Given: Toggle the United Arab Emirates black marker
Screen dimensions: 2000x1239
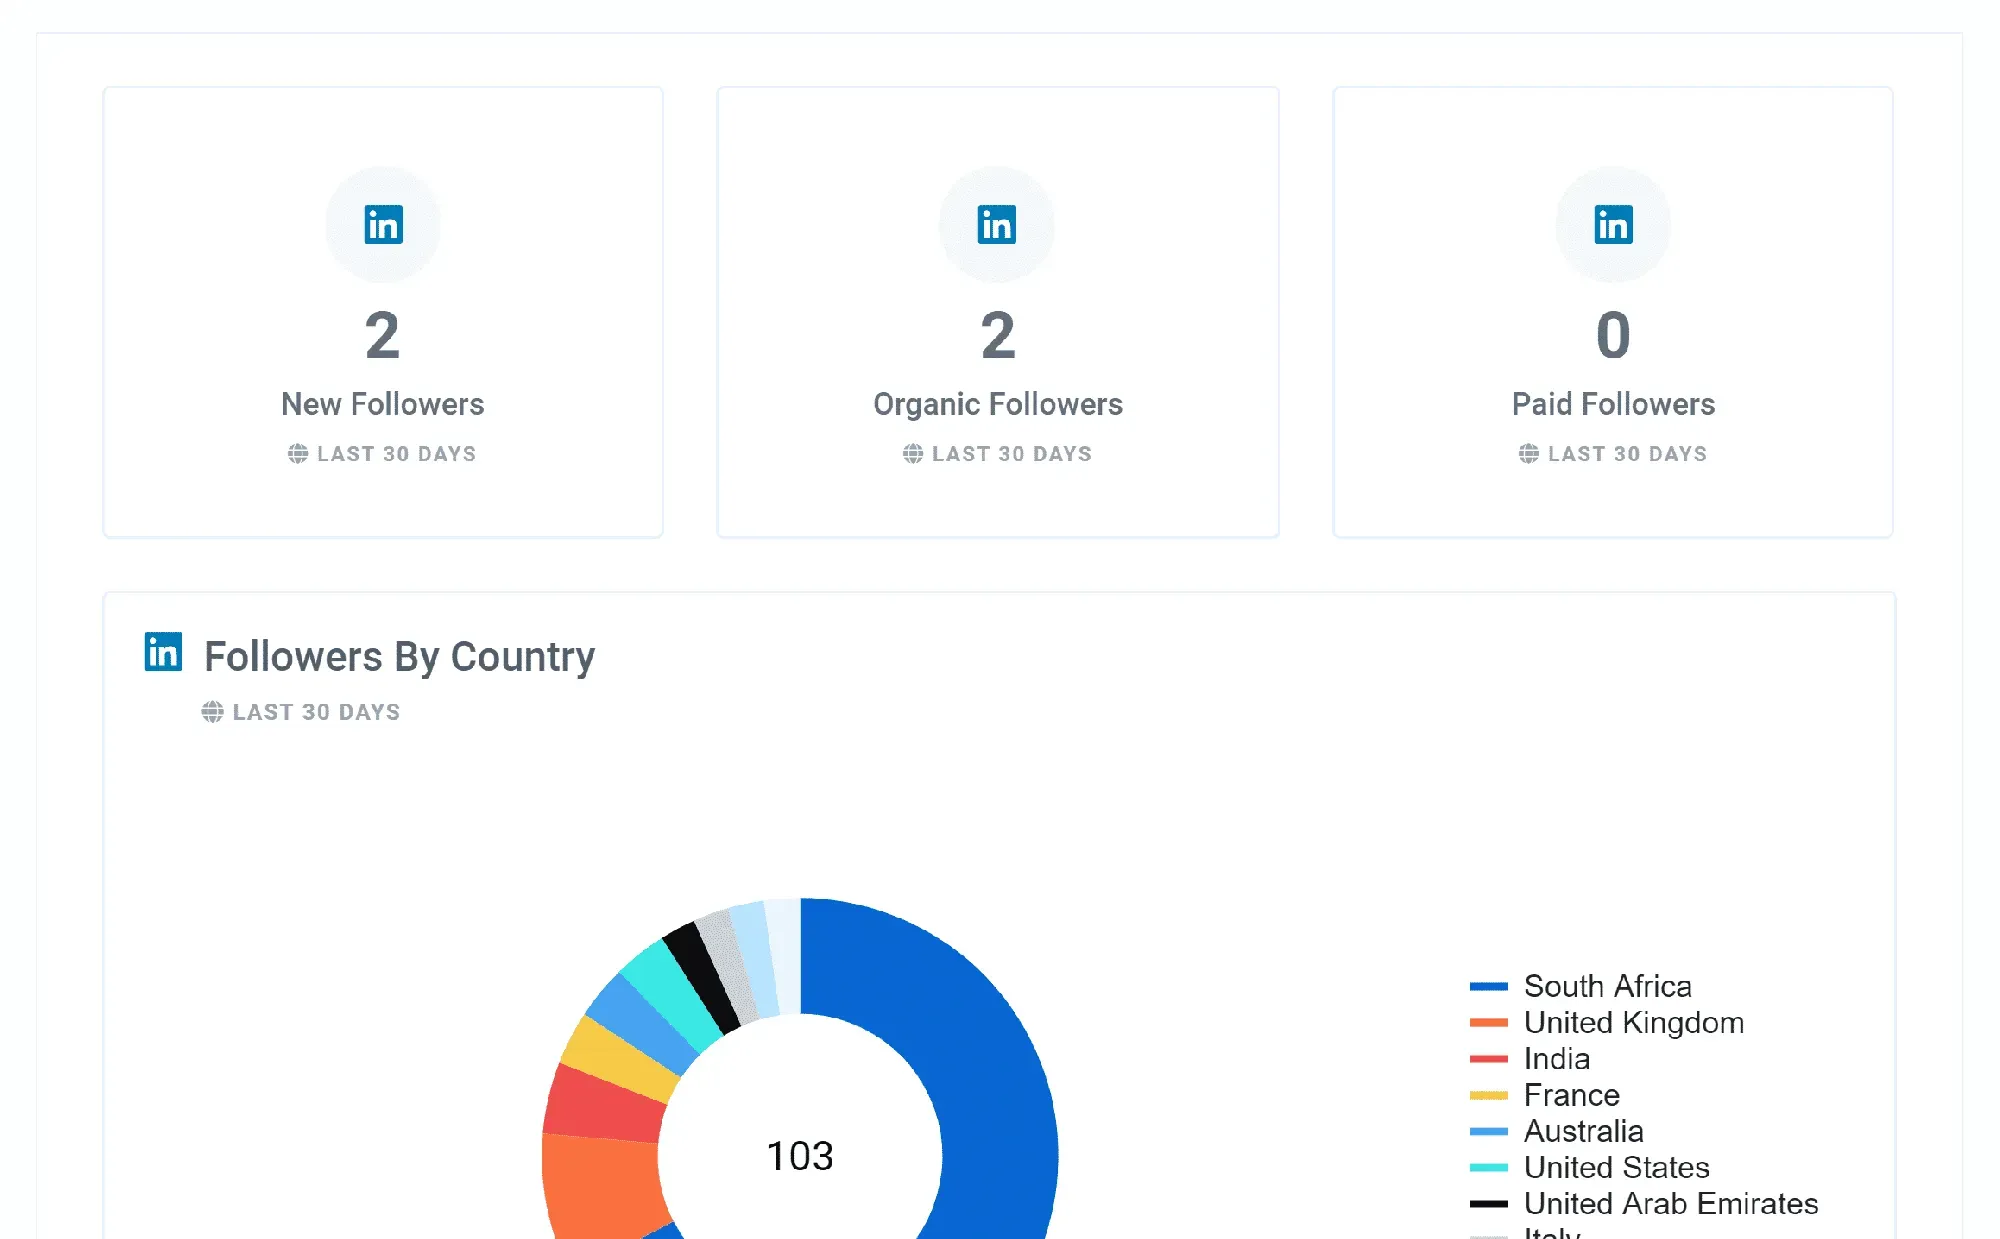Looking at the screenshot, I should tap(1489, 1204).
